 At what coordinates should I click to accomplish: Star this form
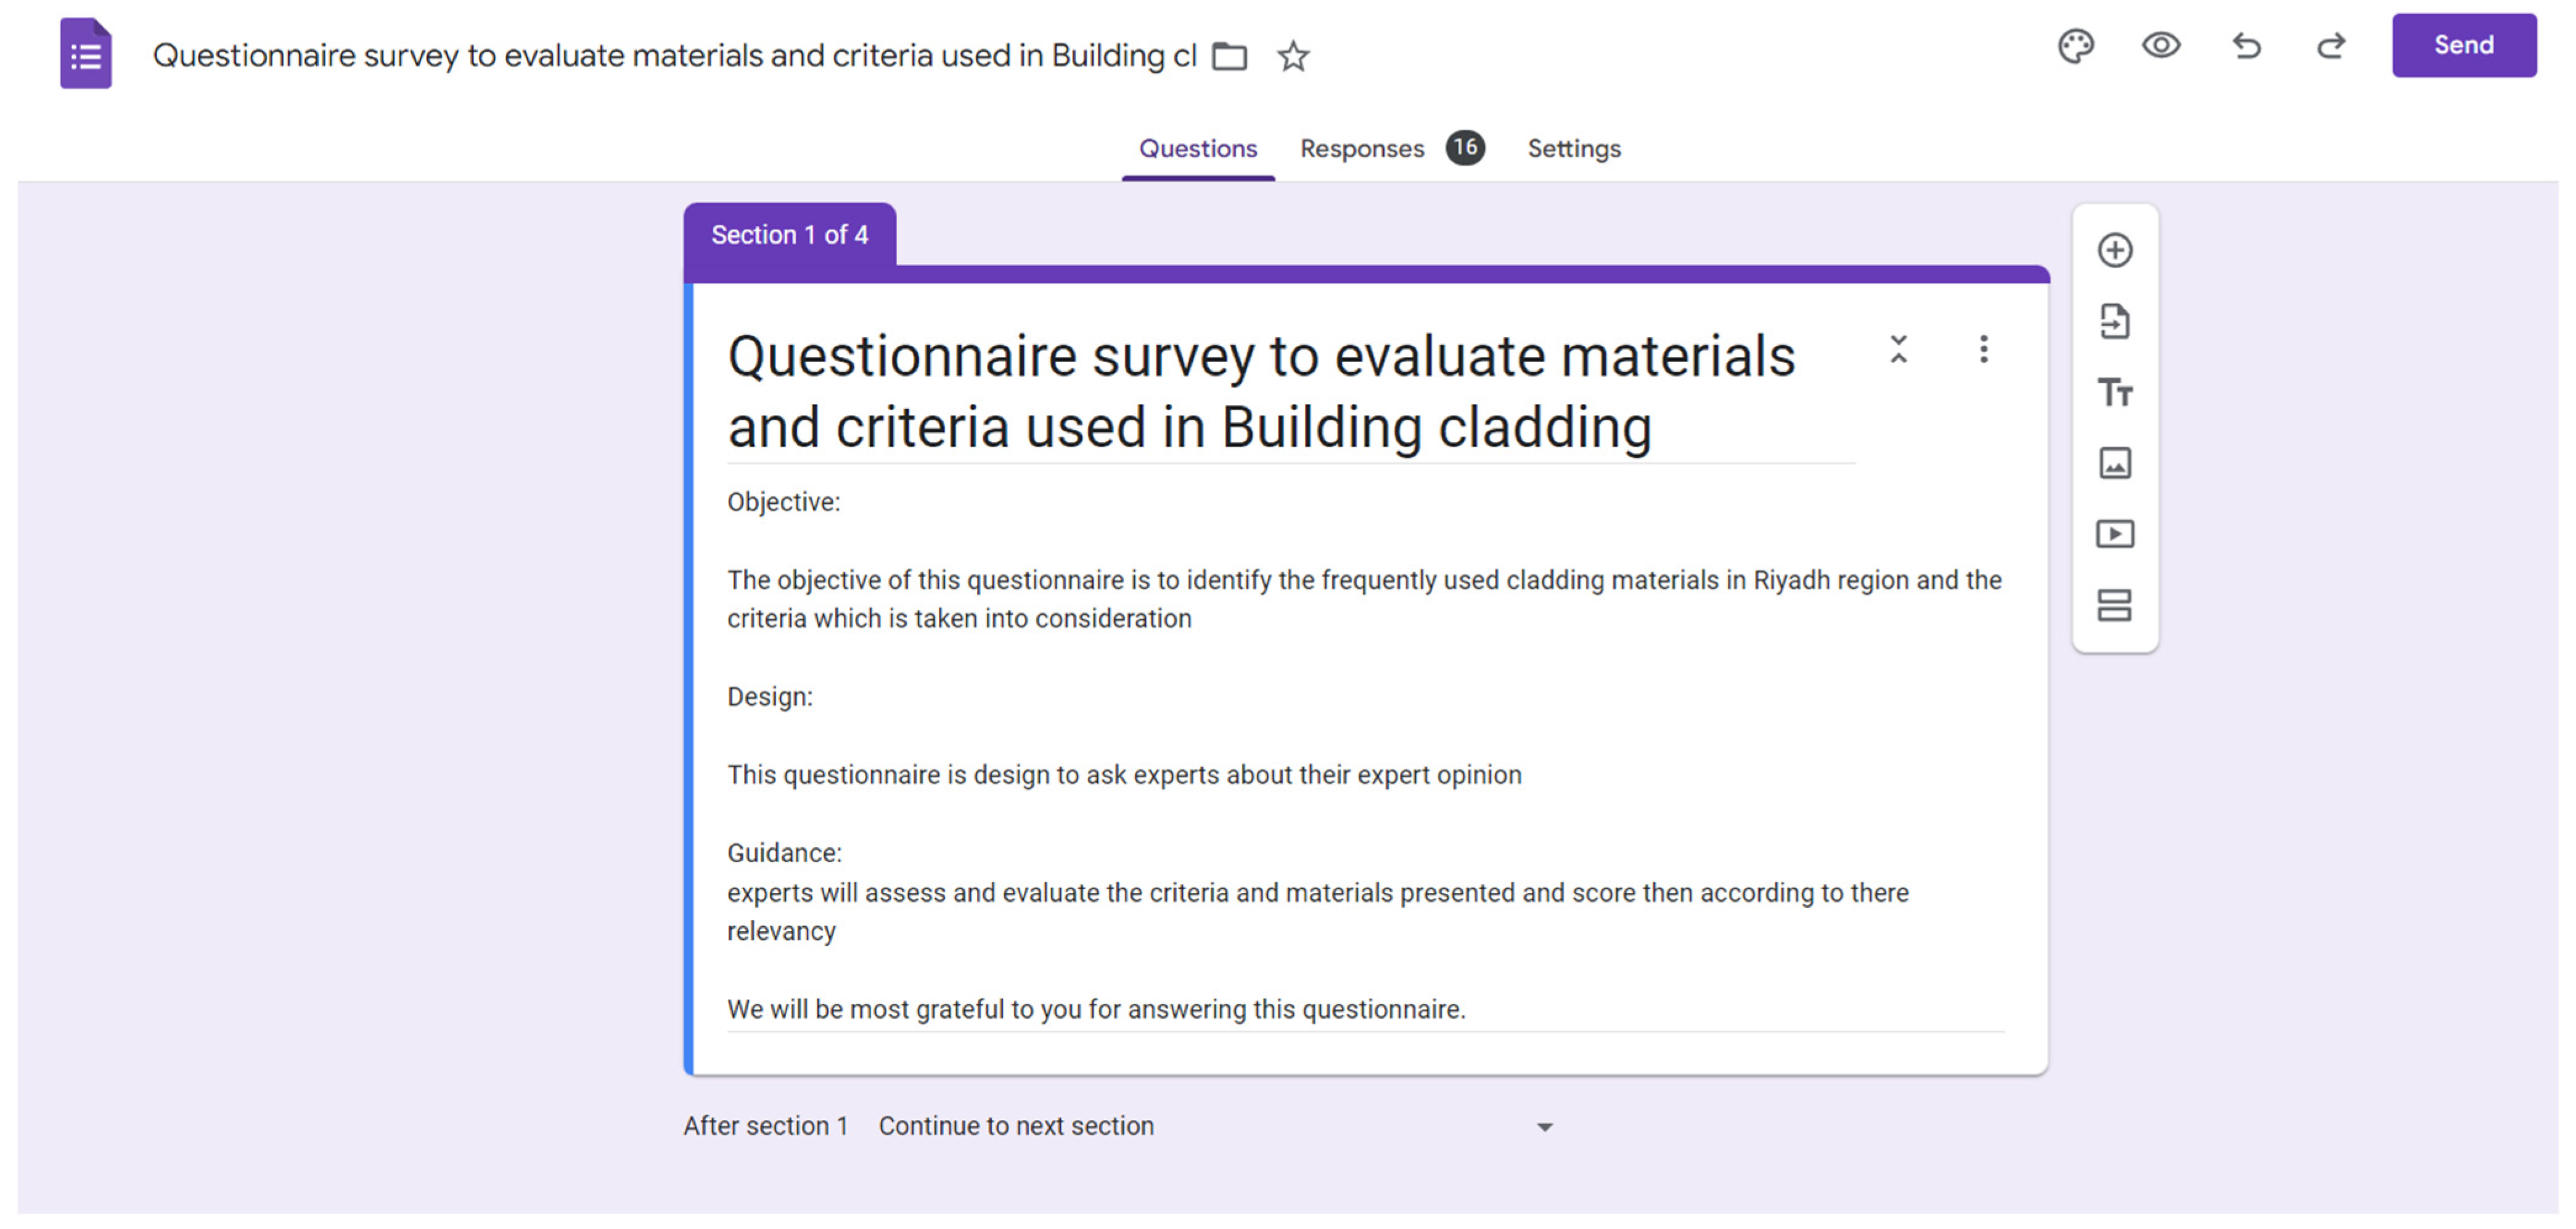pyautogui.click(x=1293, y=56)
